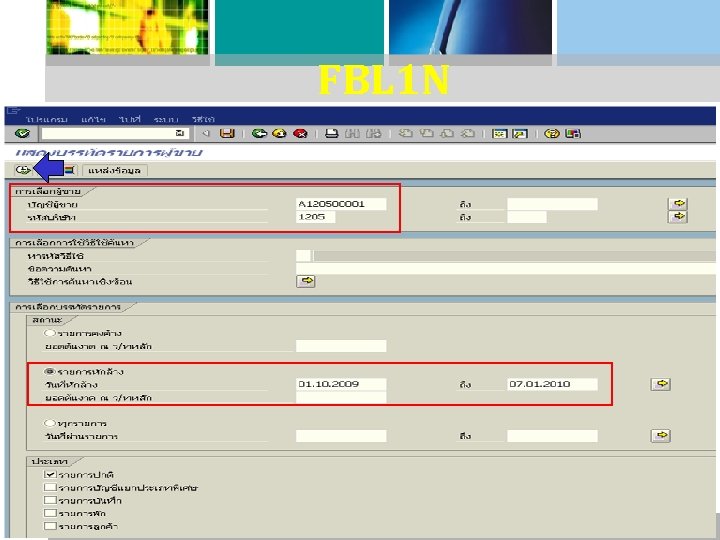
Task: Click the Save diskette icon
Action: (x=227, y=134)
